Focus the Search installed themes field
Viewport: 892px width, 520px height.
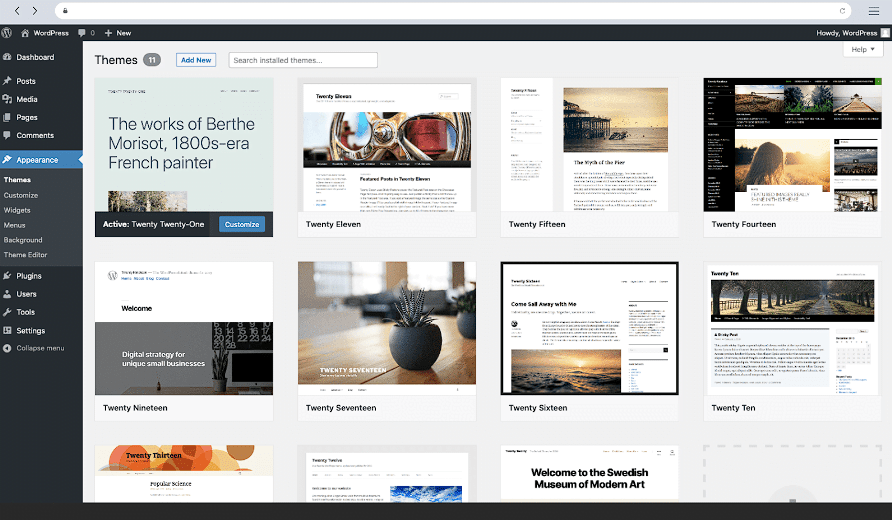tap(303, 60)
